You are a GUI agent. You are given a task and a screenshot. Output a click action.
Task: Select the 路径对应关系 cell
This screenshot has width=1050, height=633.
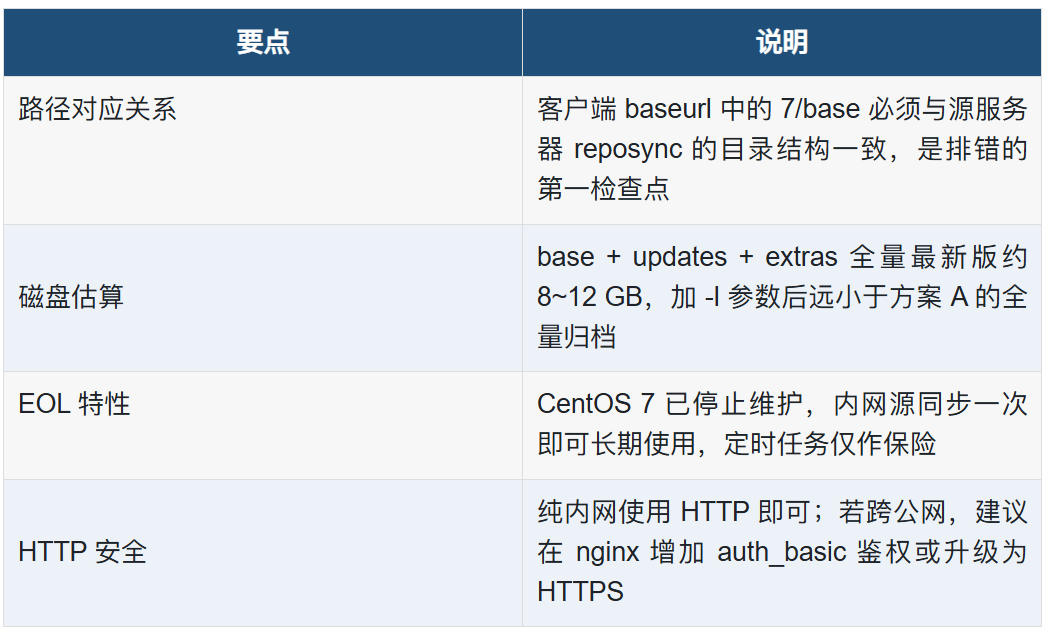click(262, 150)
